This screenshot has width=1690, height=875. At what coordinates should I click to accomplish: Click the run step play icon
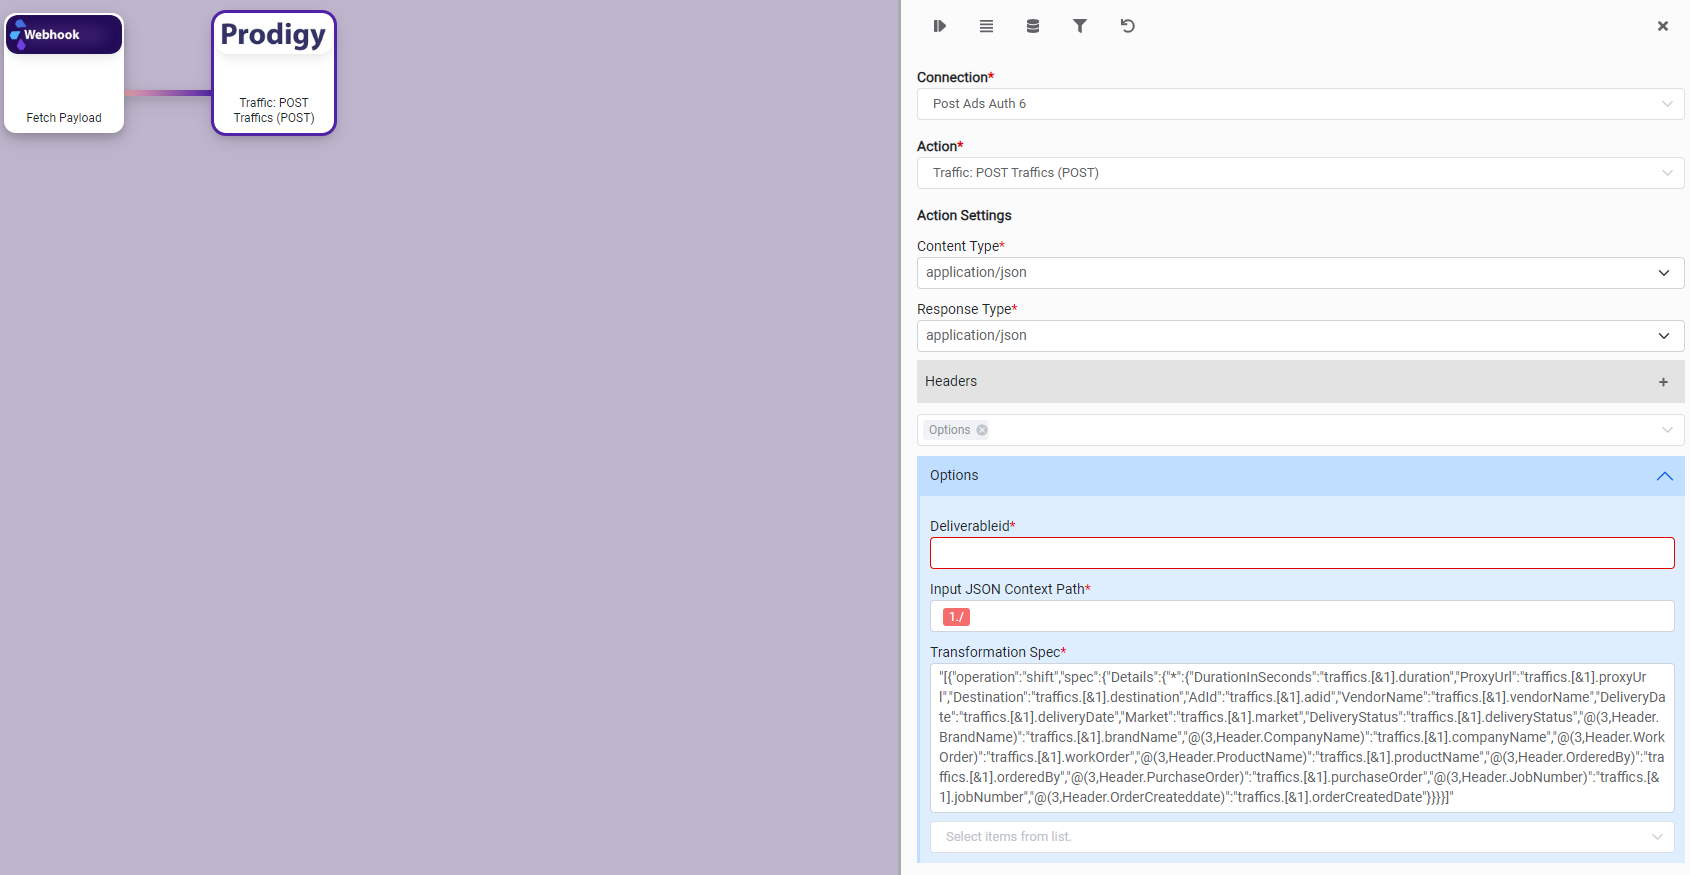[939, 26]
